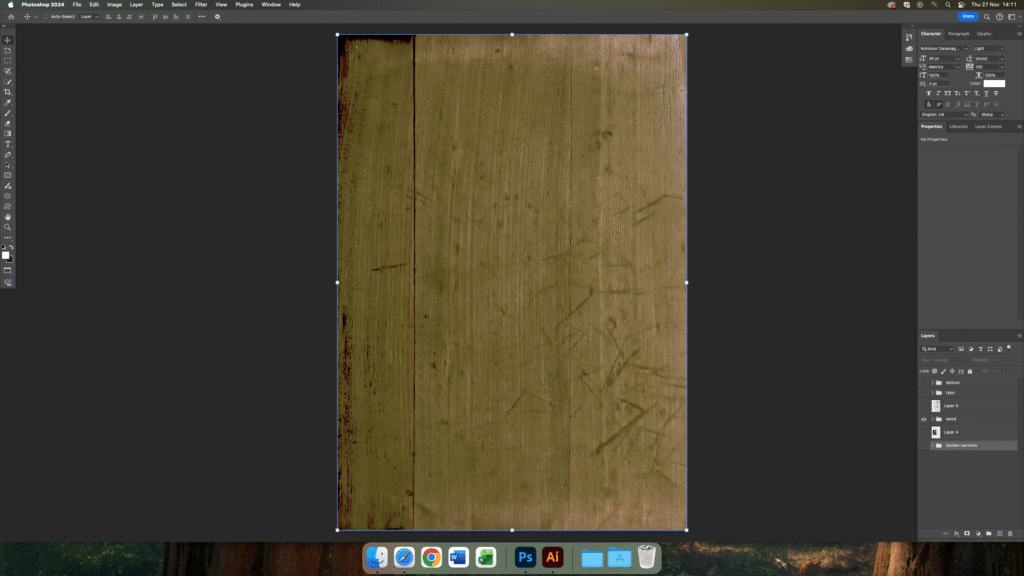Switch to the Libraries tab

point(958,126)
